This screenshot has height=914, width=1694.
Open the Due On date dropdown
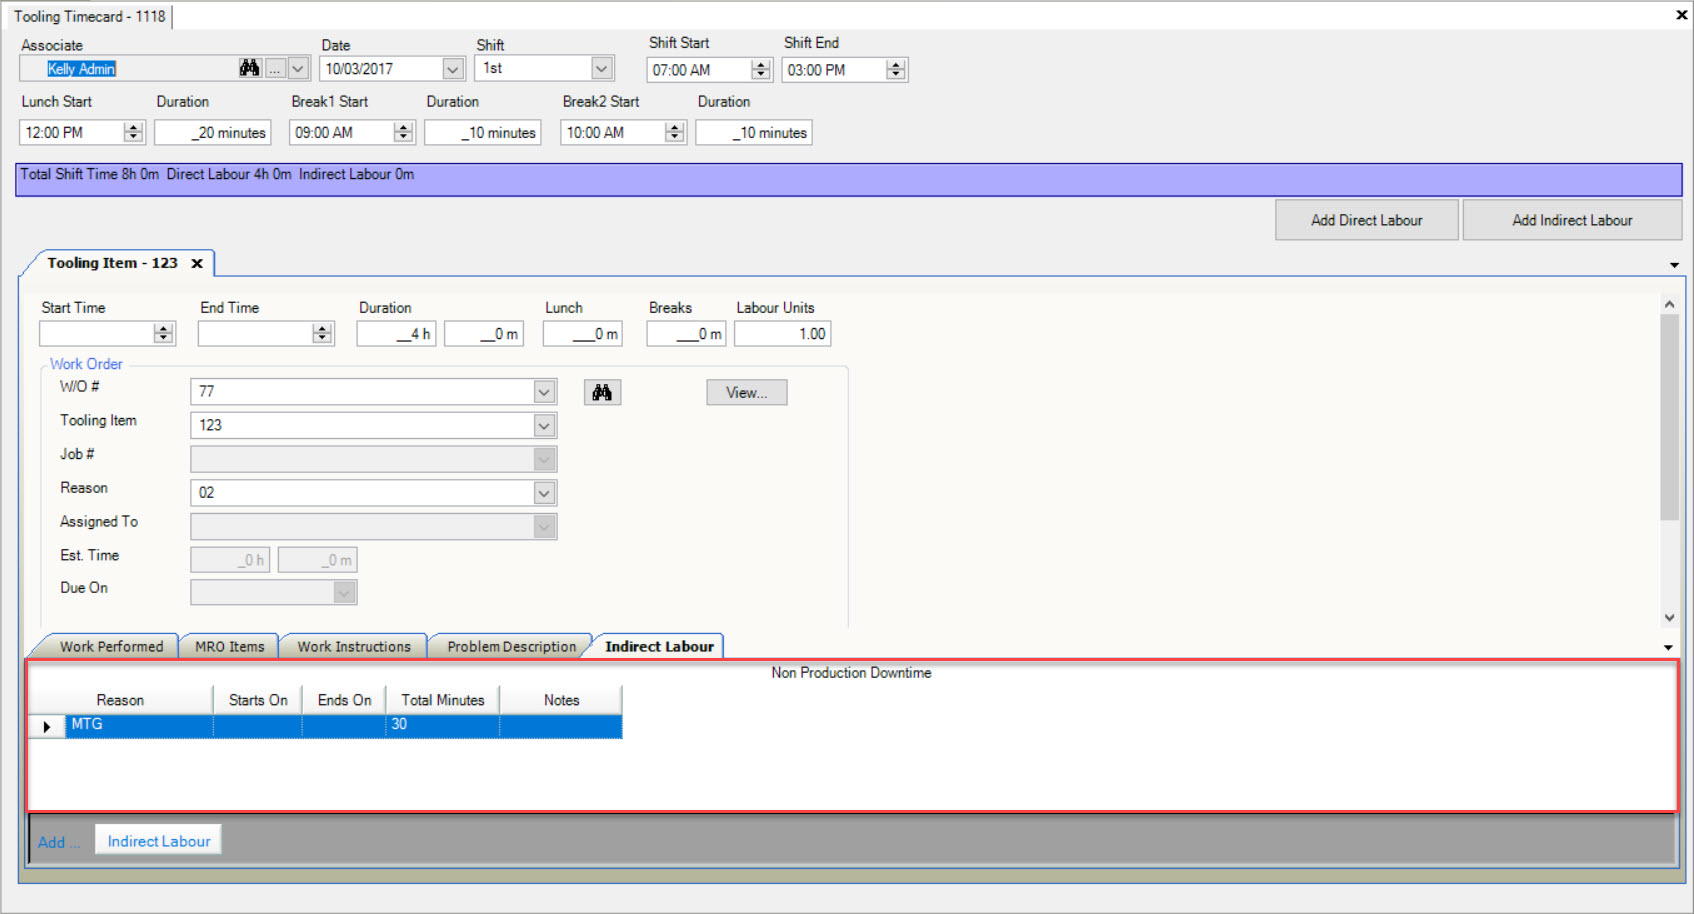click(344, 593)
